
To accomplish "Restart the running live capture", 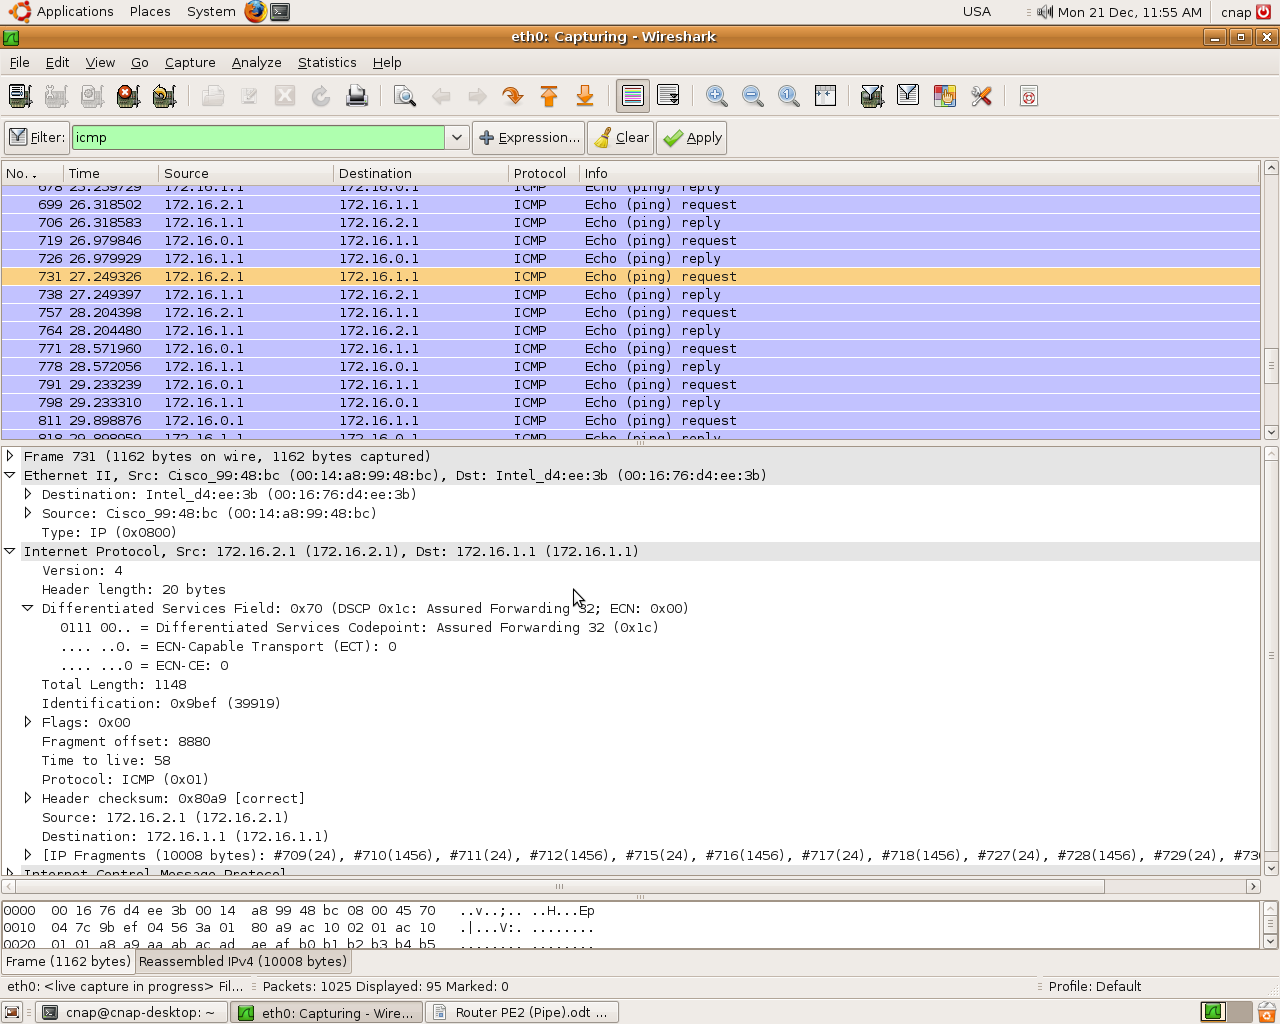I will (164, 96).
